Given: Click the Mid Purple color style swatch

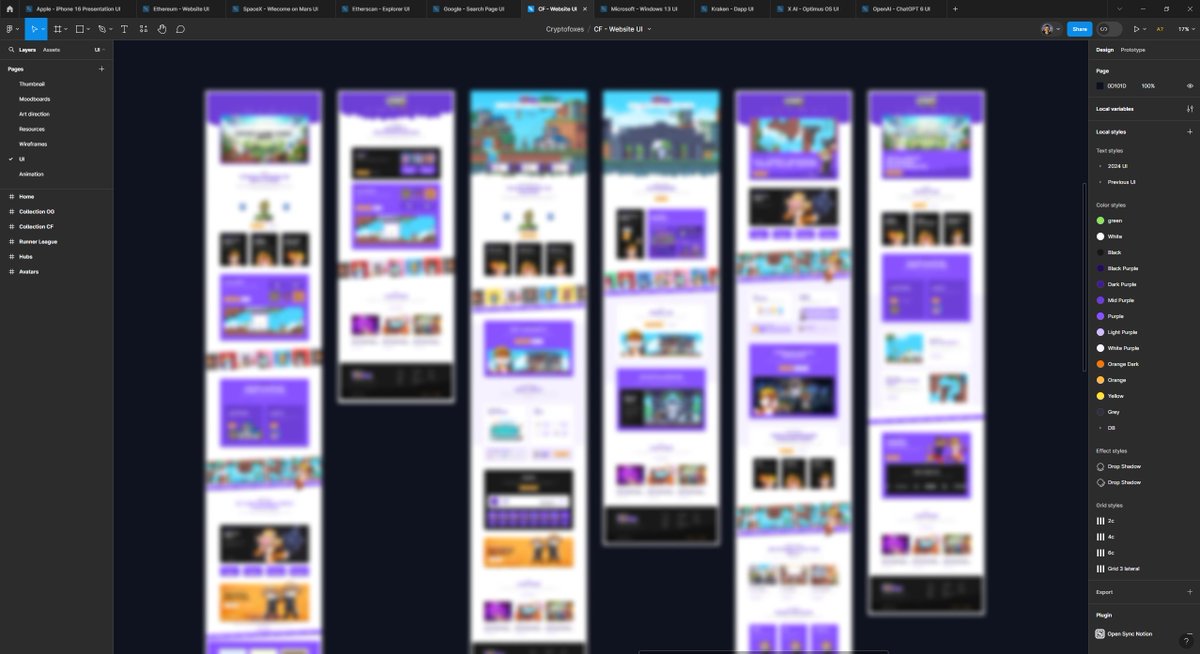Looking at the screenshot, I should pos(1100,300).
